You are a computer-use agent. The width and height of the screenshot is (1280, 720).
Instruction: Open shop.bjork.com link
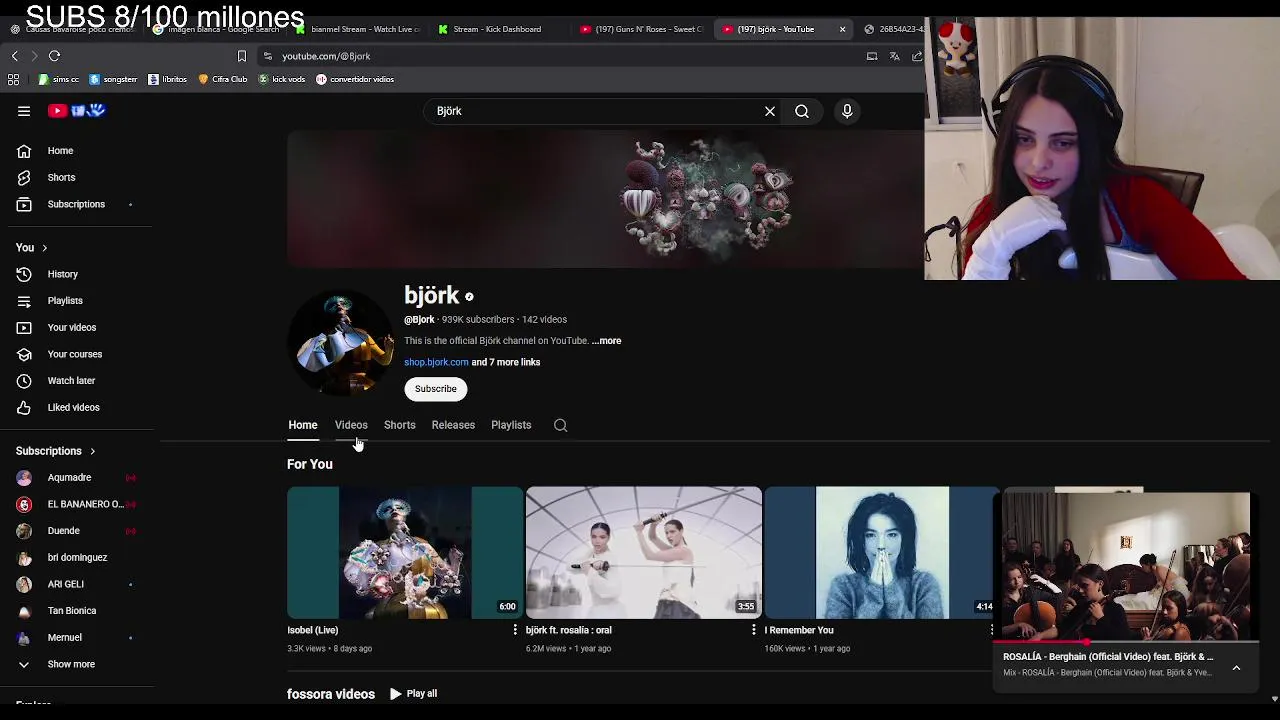436,362
